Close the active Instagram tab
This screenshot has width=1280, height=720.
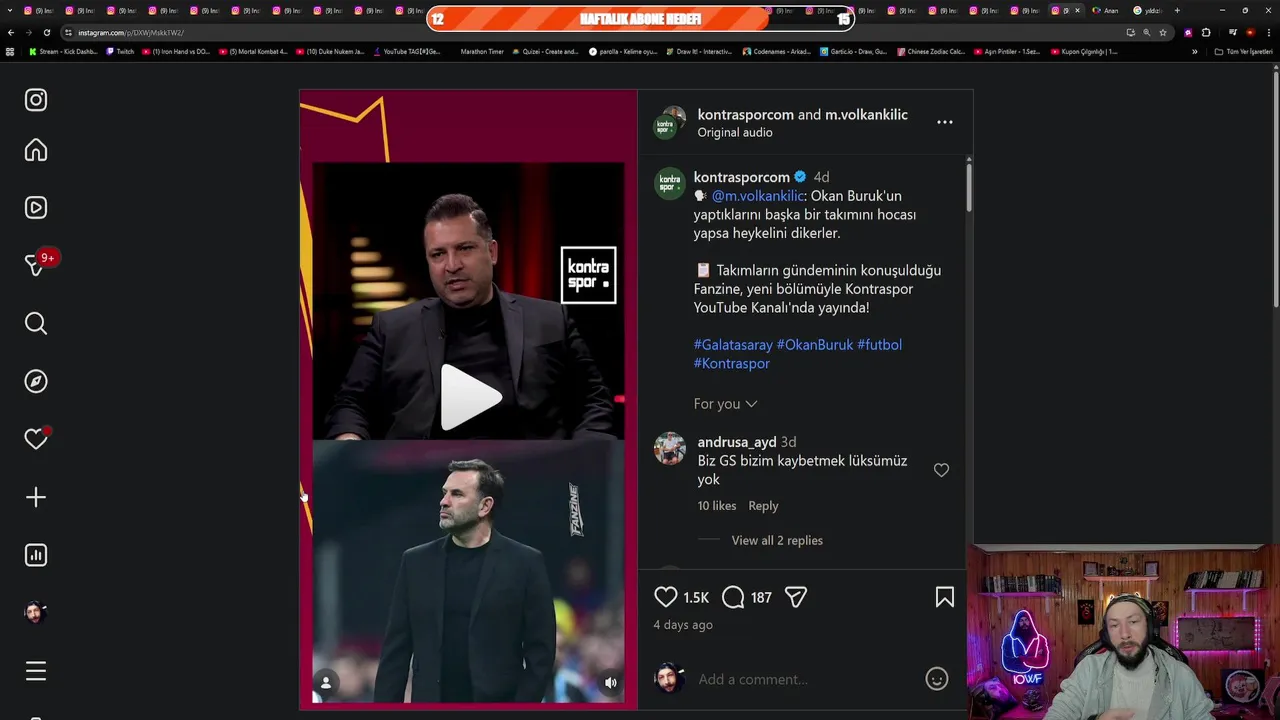click(1077, 10)
